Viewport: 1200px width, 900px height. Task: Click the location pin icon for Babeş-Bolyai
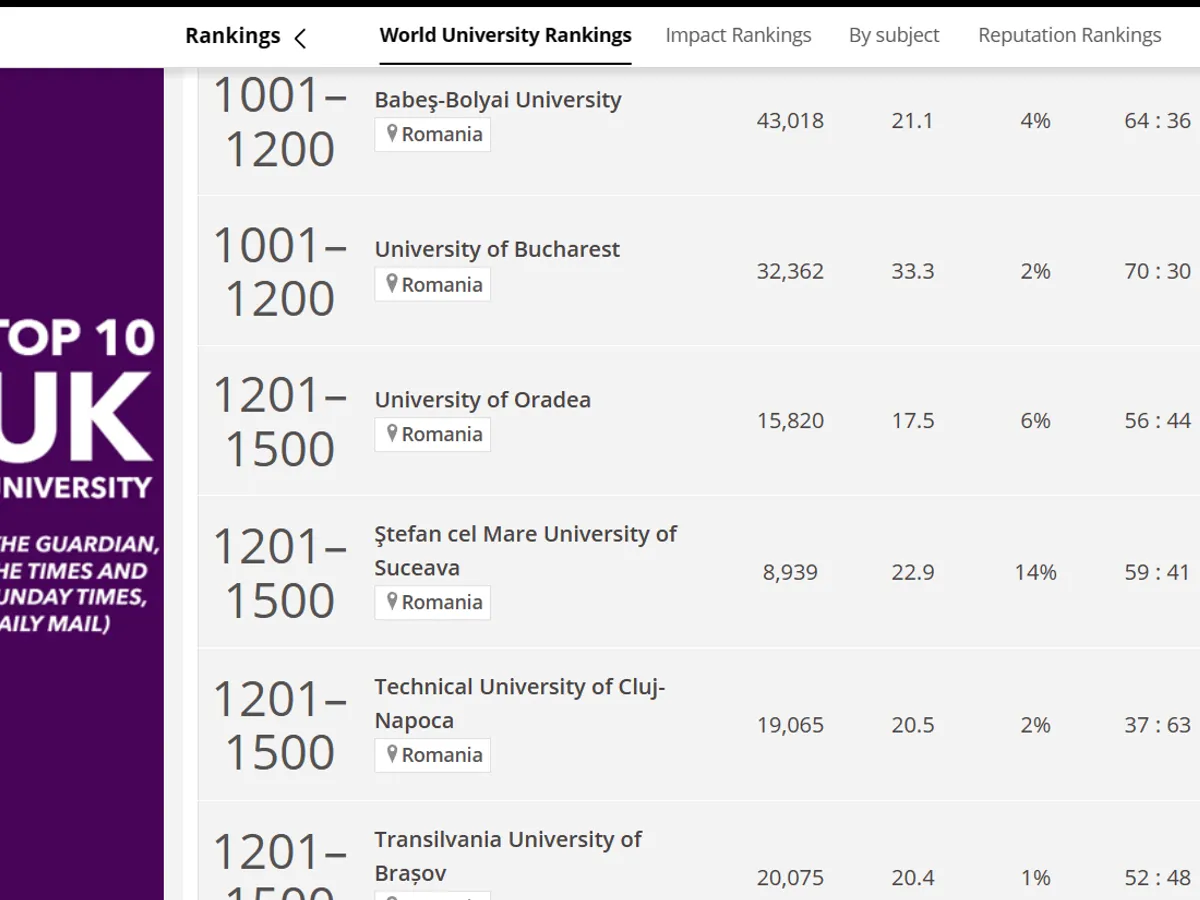392,134
